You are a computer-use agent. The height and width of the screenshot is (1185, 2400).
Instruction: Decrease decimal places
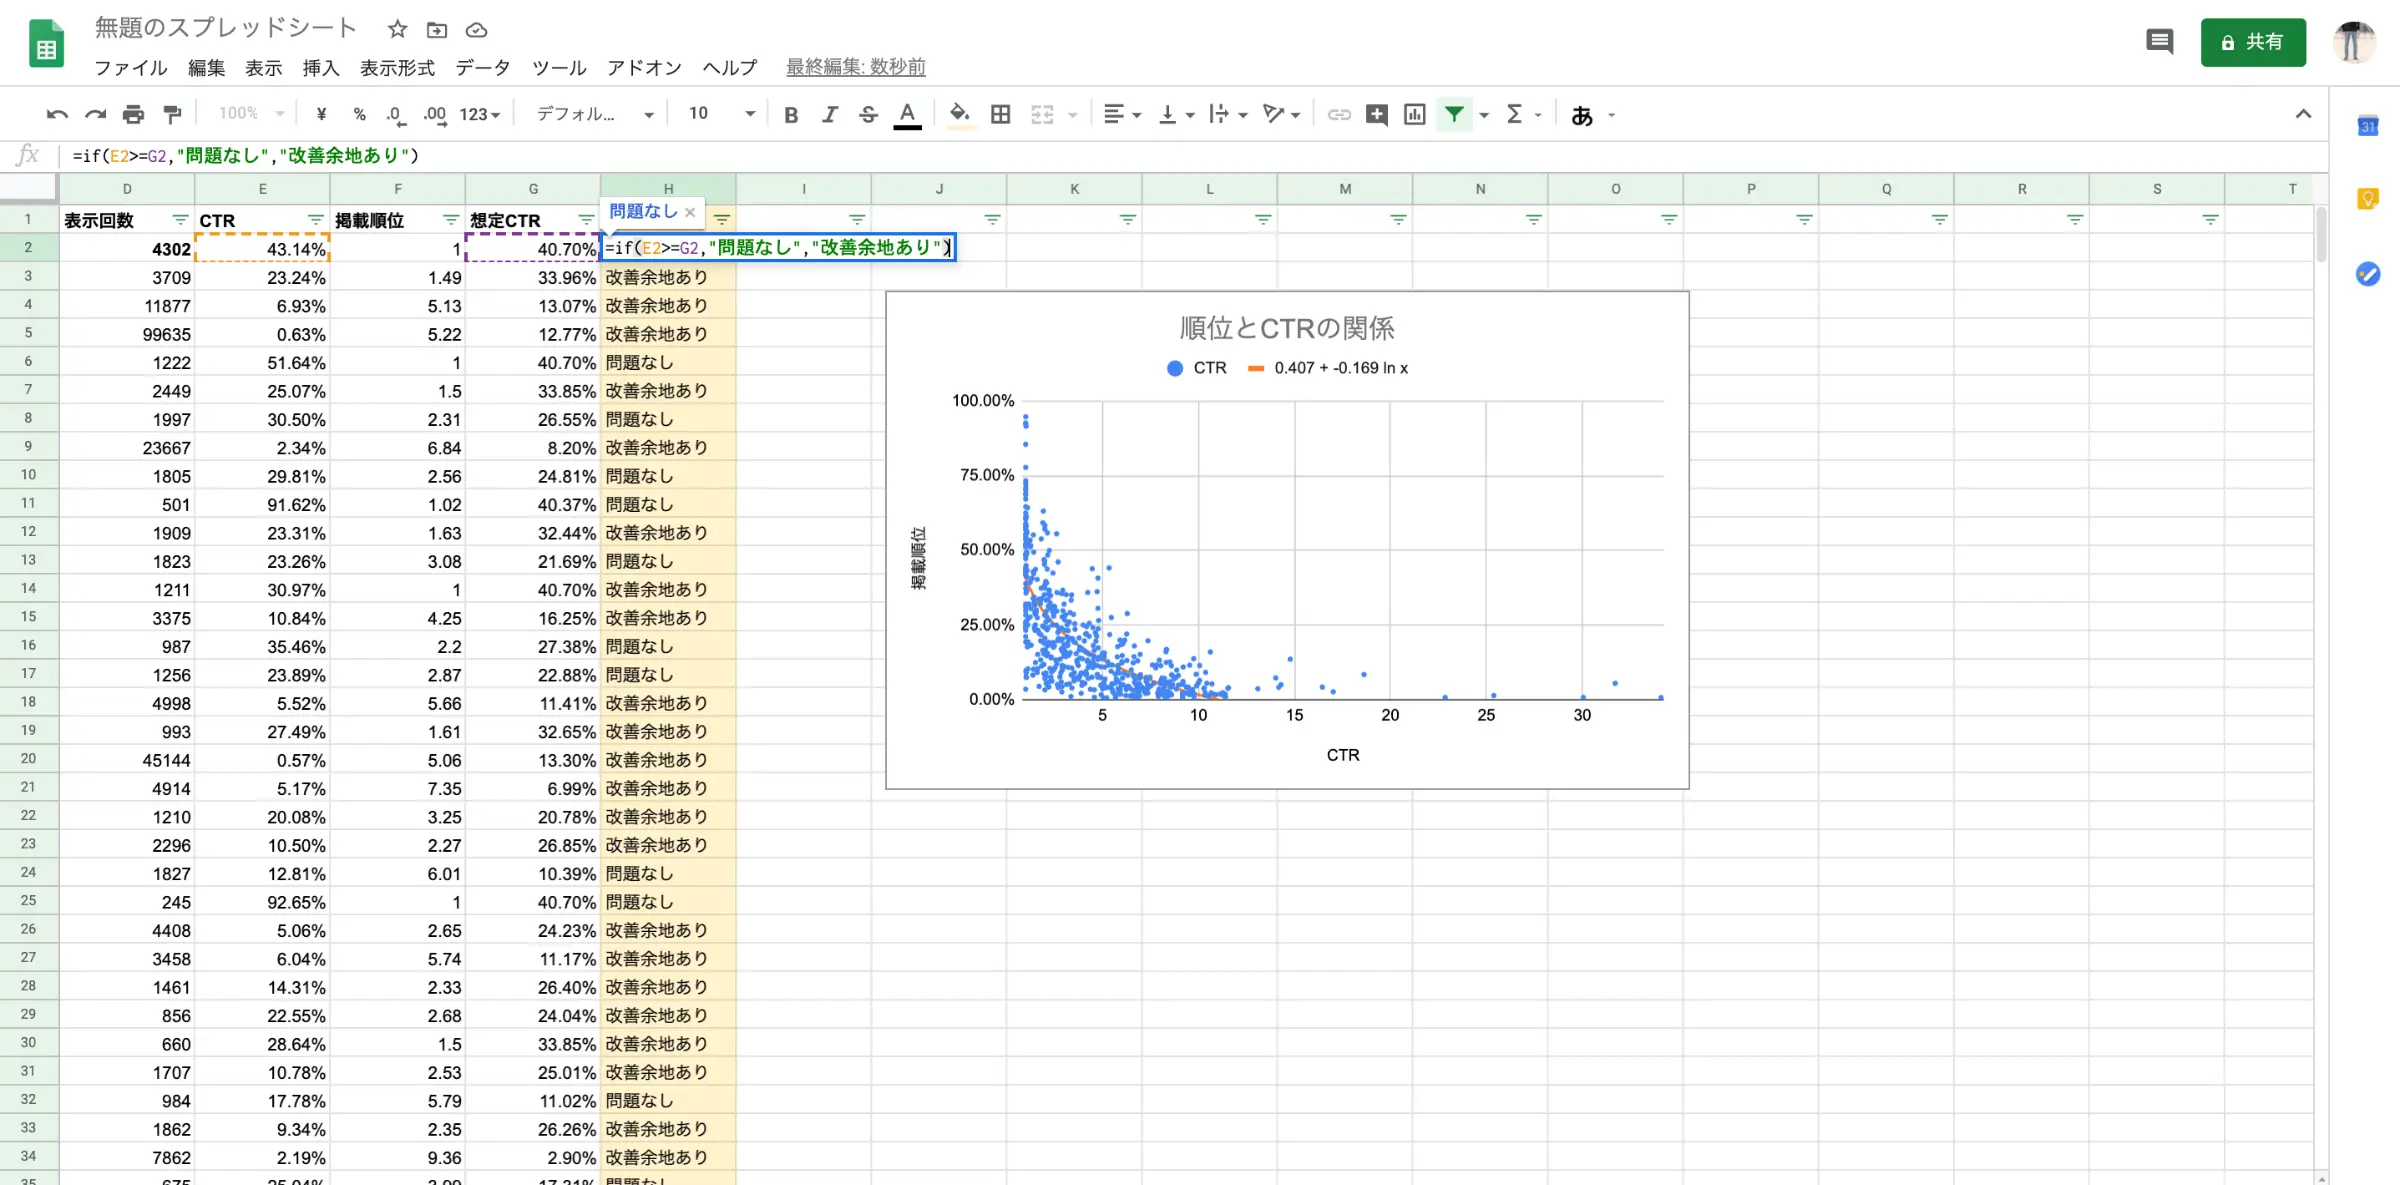click(x=396, y=114)
